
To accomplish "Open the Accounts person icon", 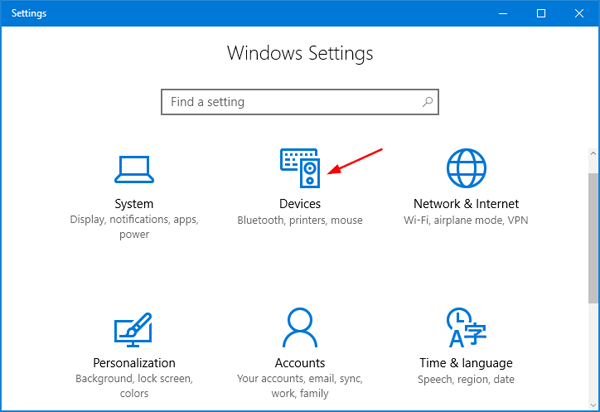I will point(300,327).
